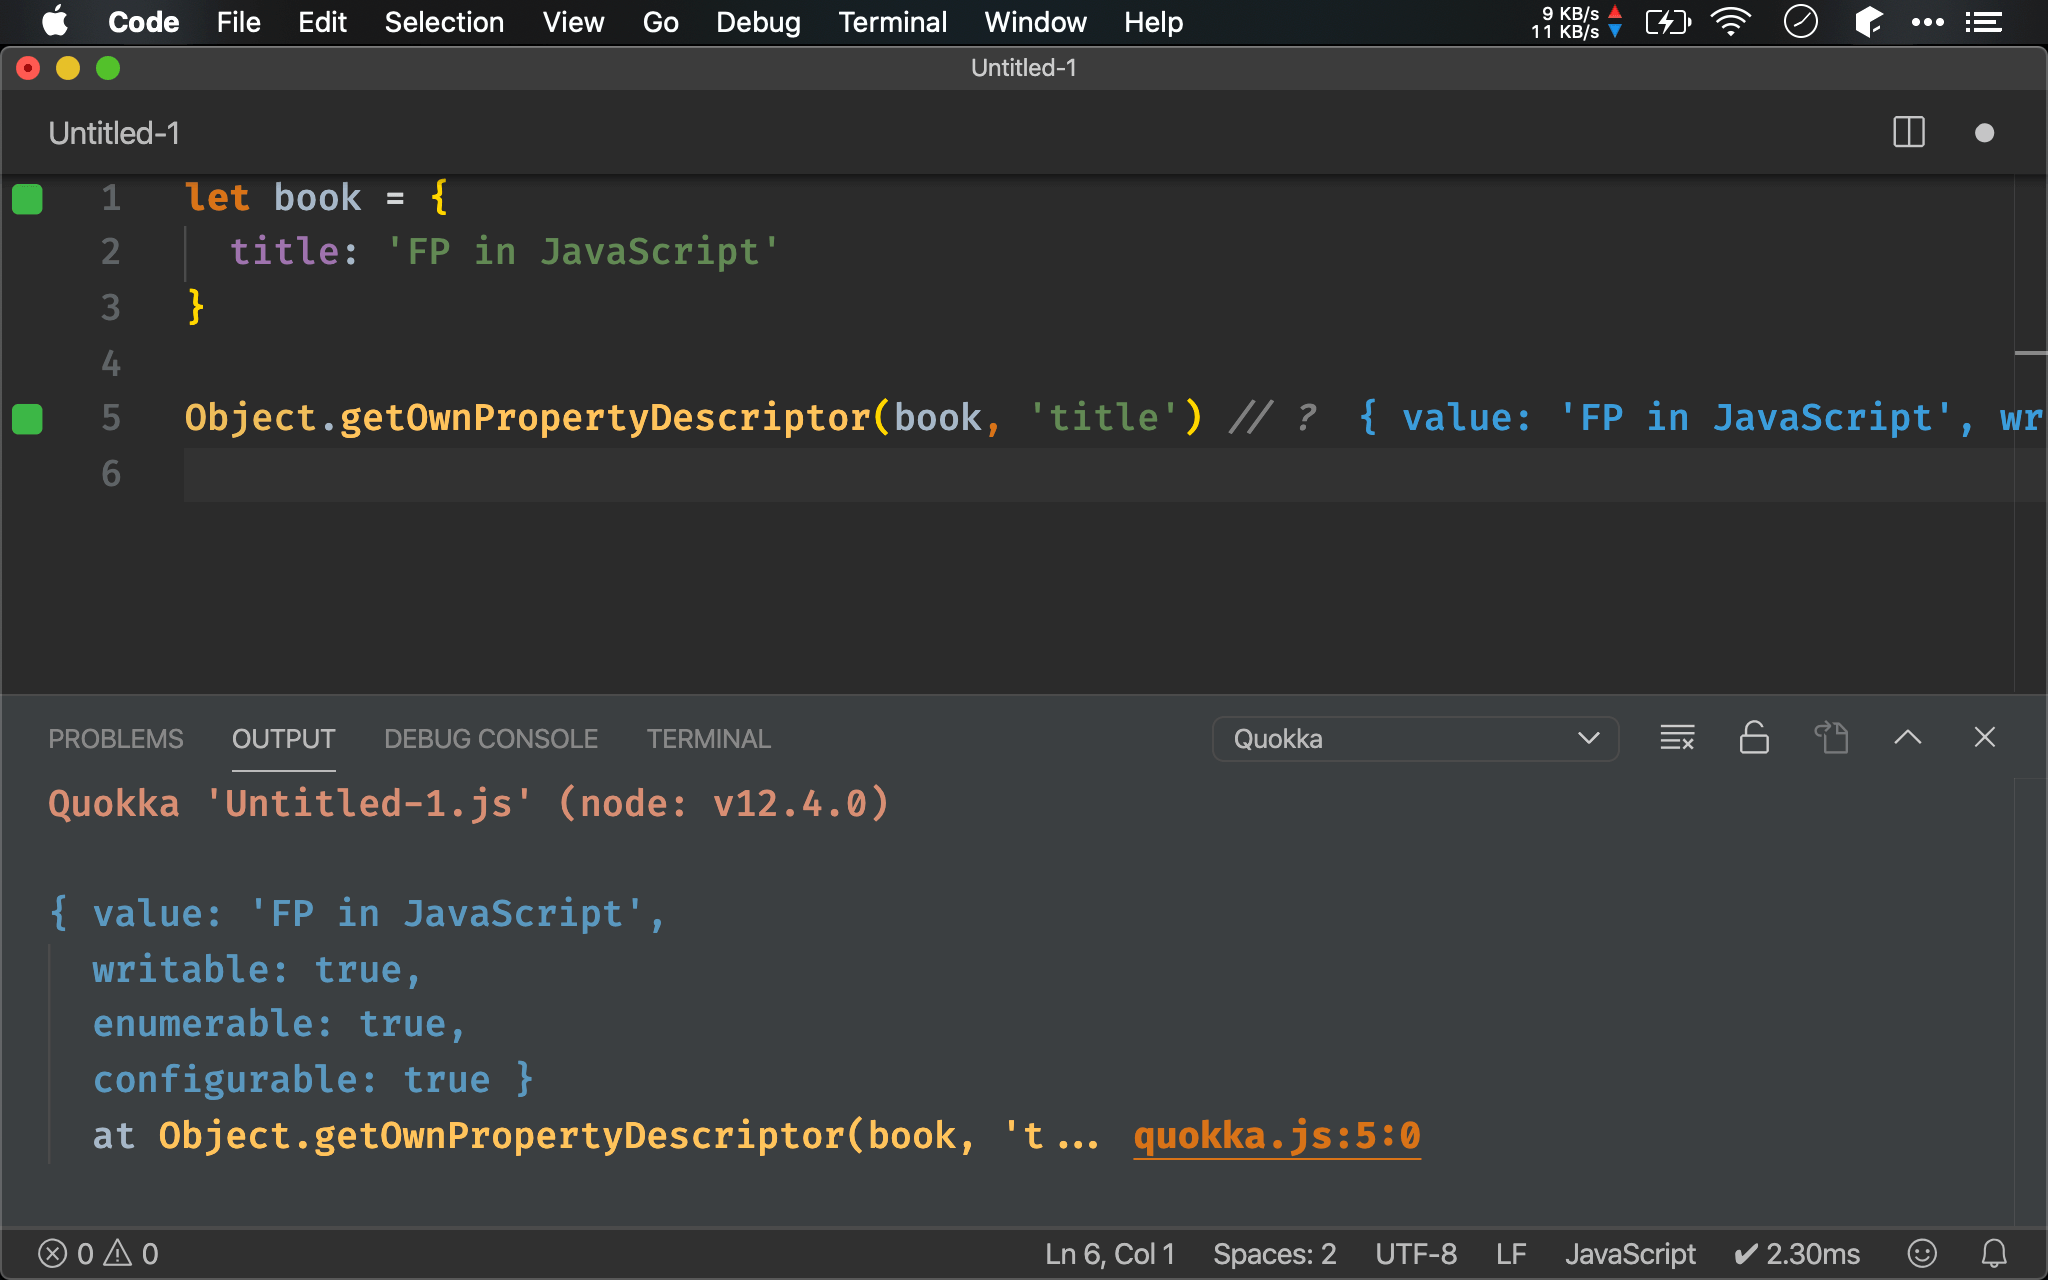The image size is (2048, 1280).
Task: Click the Wi-Fi menu bar icon
Action: point(1730,22)
